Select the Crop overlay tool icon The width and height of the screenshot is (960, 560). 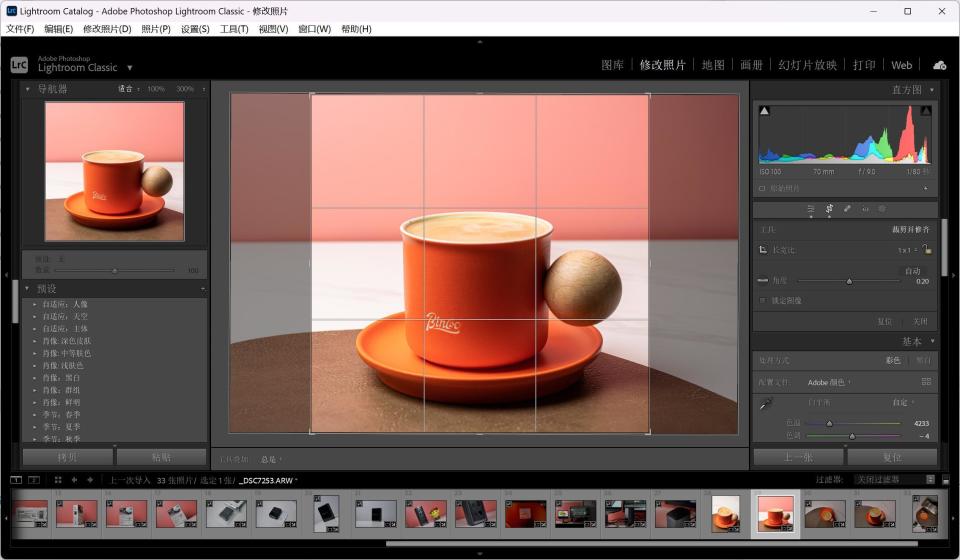point(829,209)
